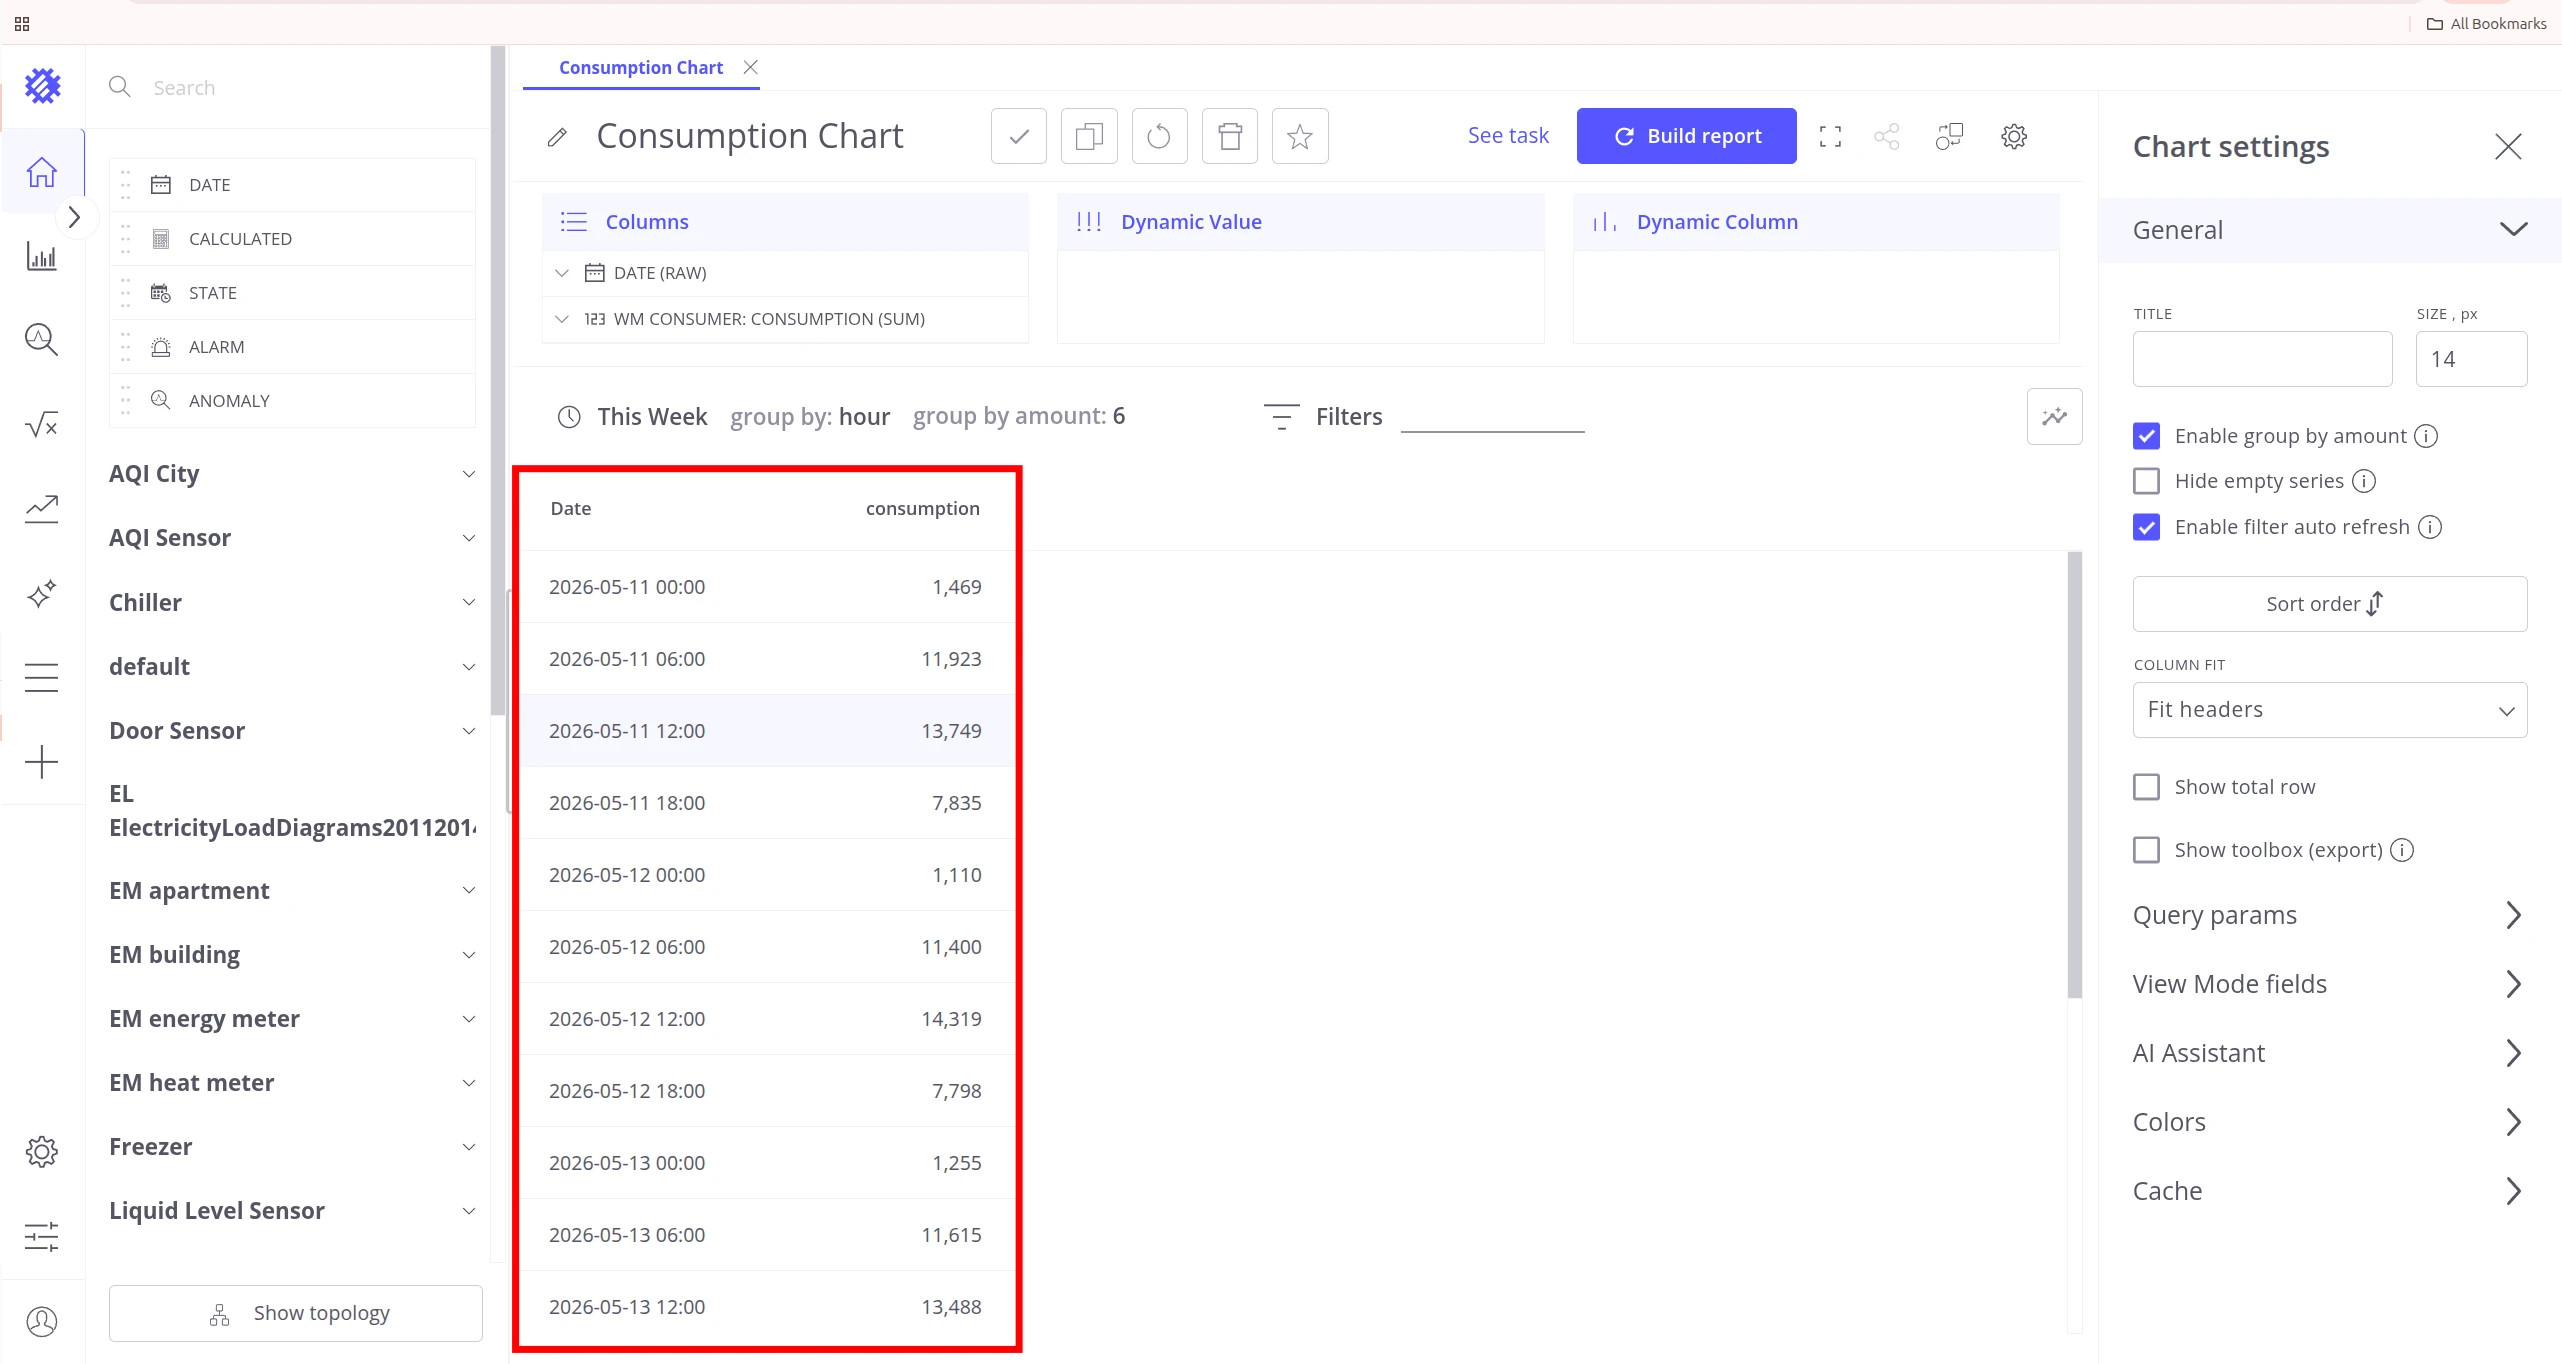Open chart settings gear icon in header
The height and width of the screenshot is (1364, 2562).
2013,136
